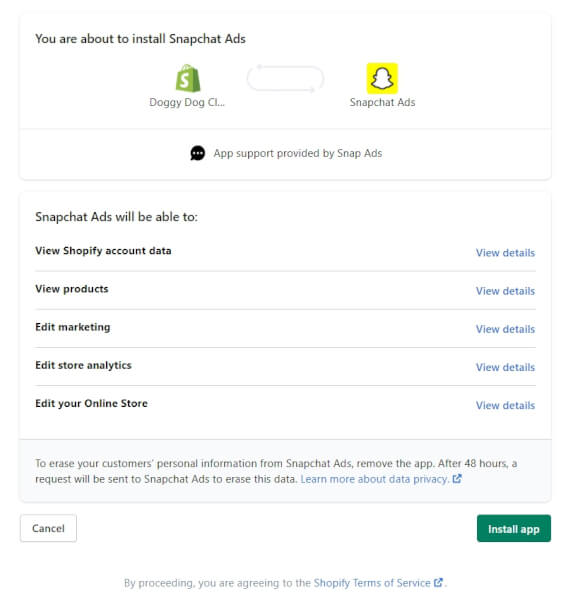This screenshot has height=600, width=578.
Task: Click external link icon after data privacy
Action: click(x=457, y=479)
